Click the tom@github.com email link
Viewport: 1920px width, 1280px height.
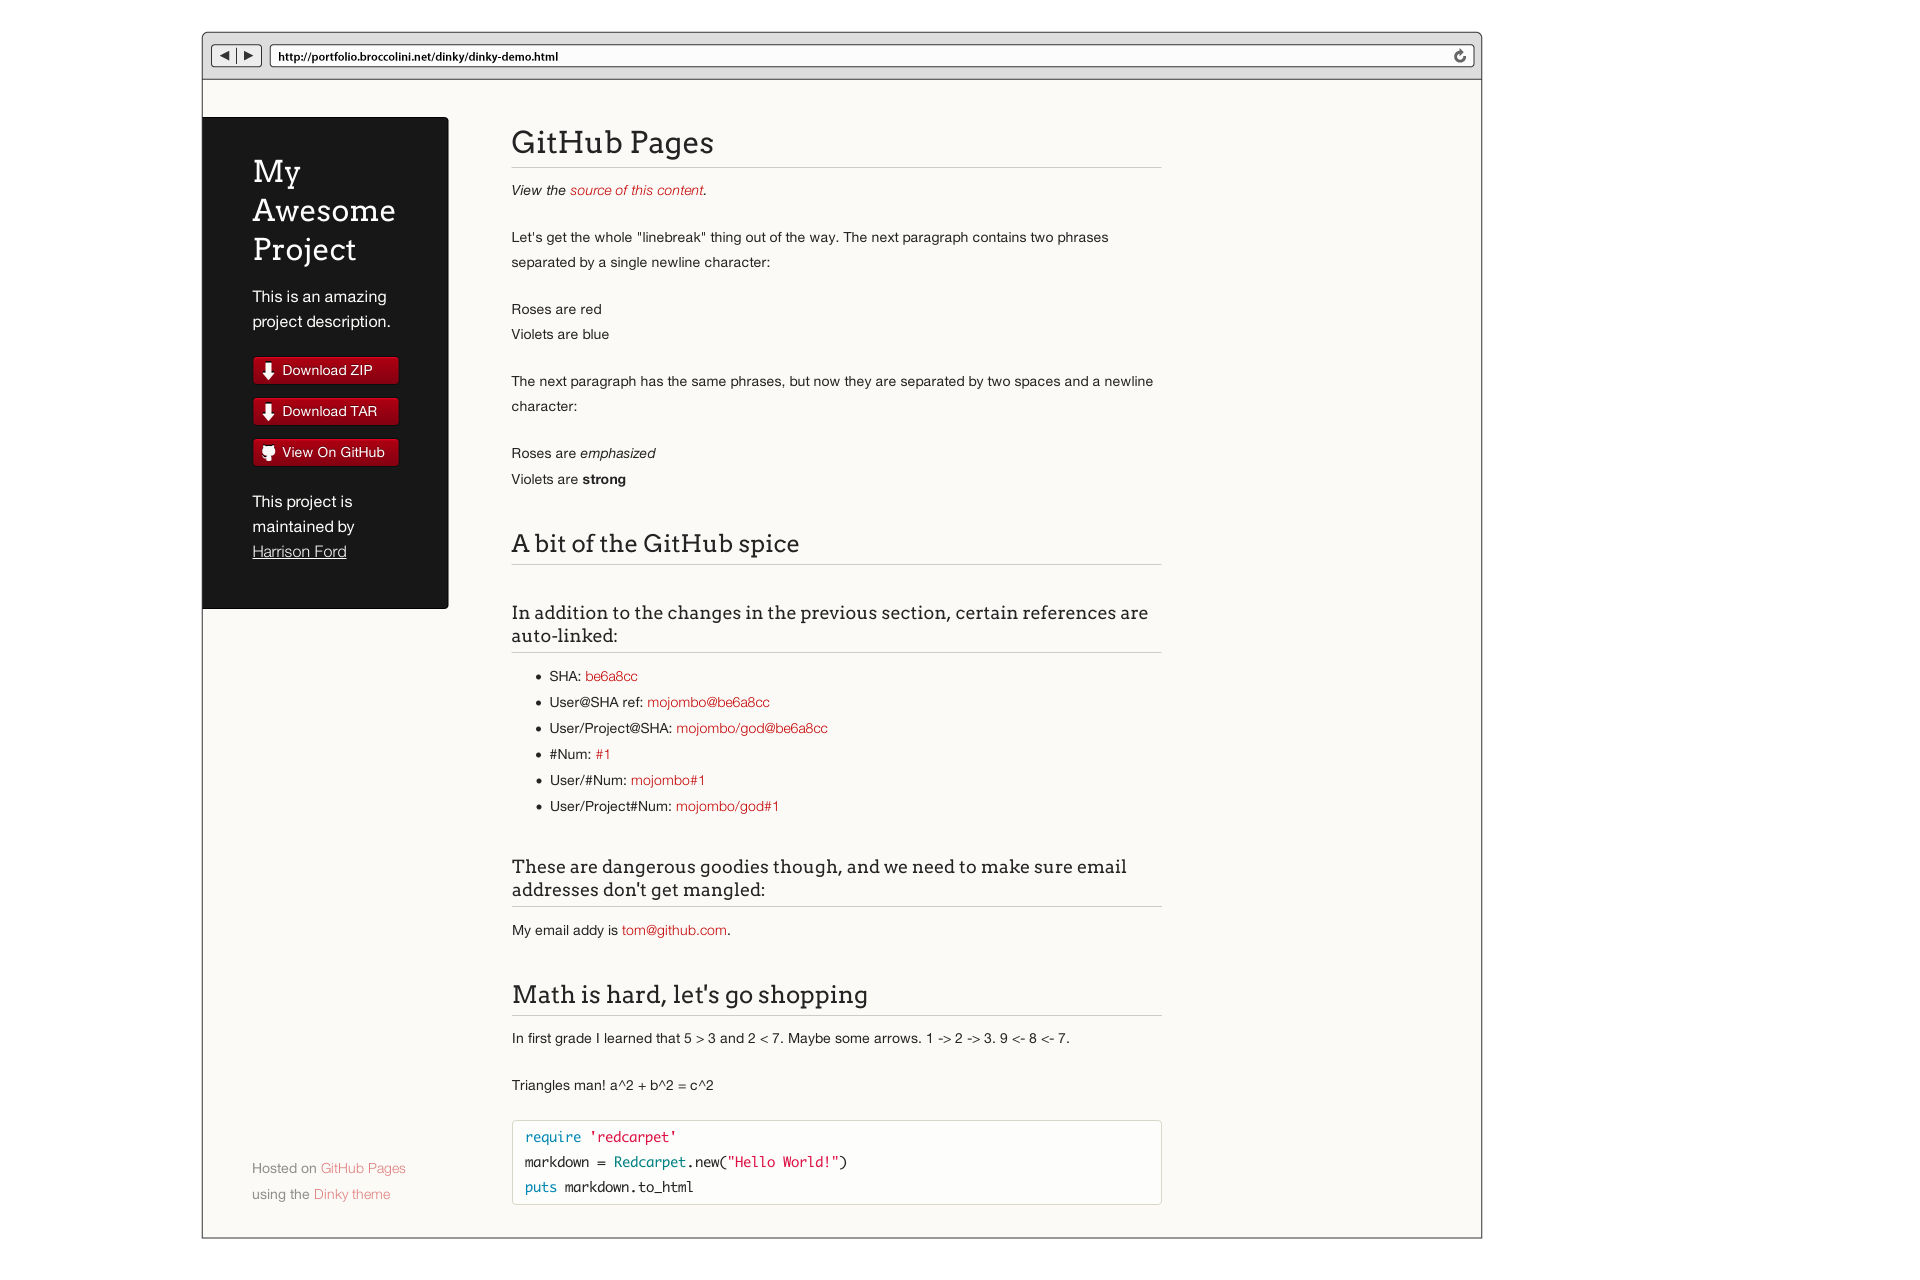click(x=674, y=930)
